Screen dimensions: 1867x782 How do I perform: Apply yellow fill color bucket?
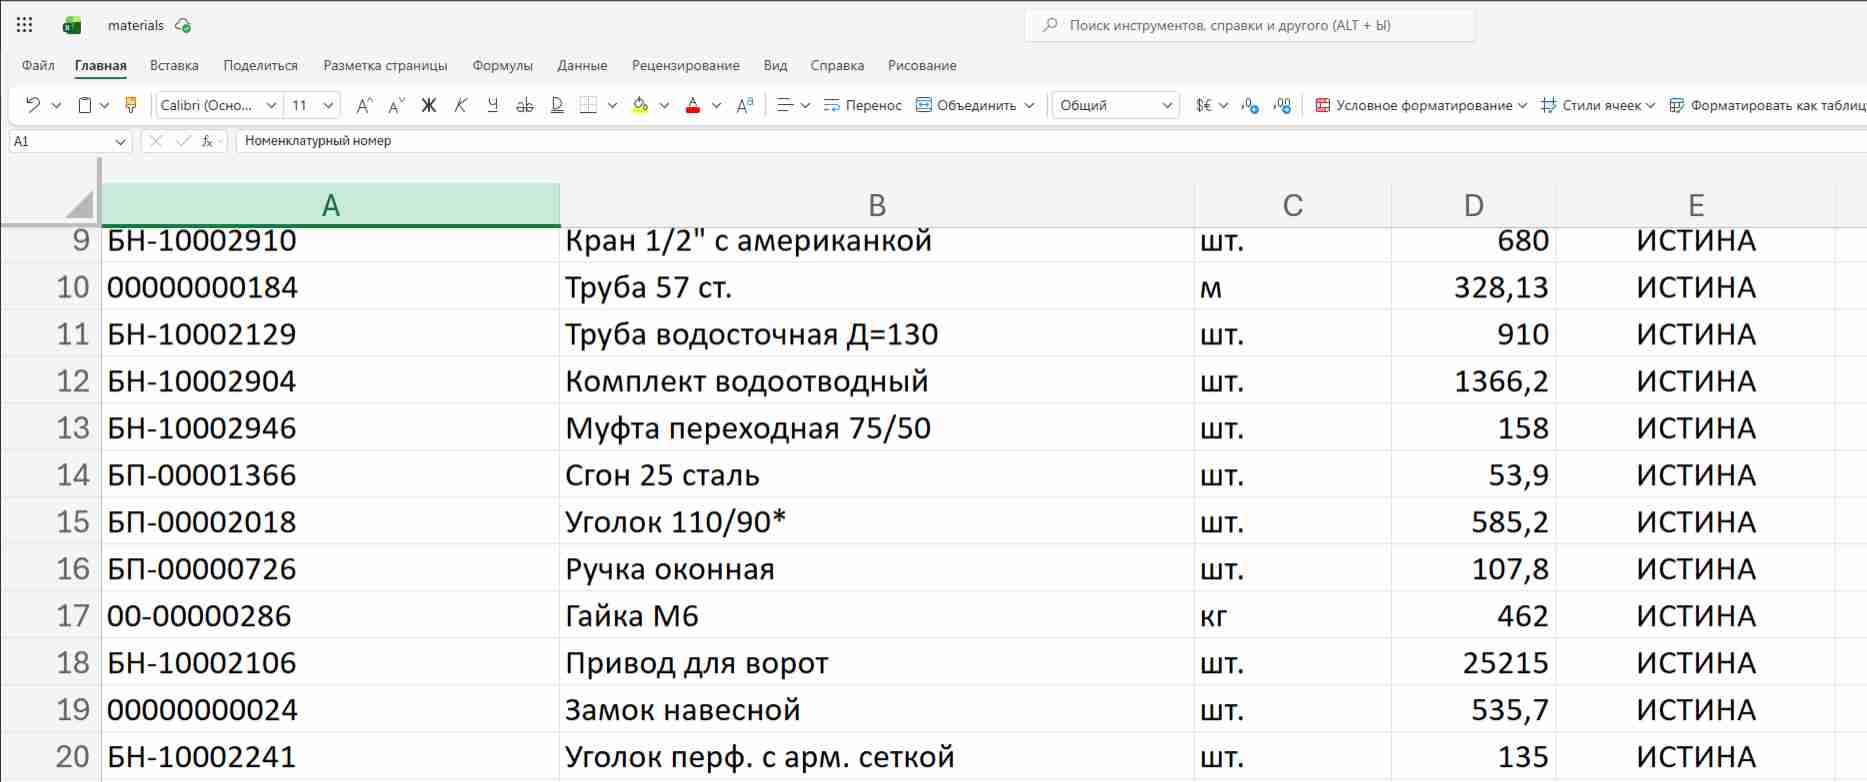point(641,105)
